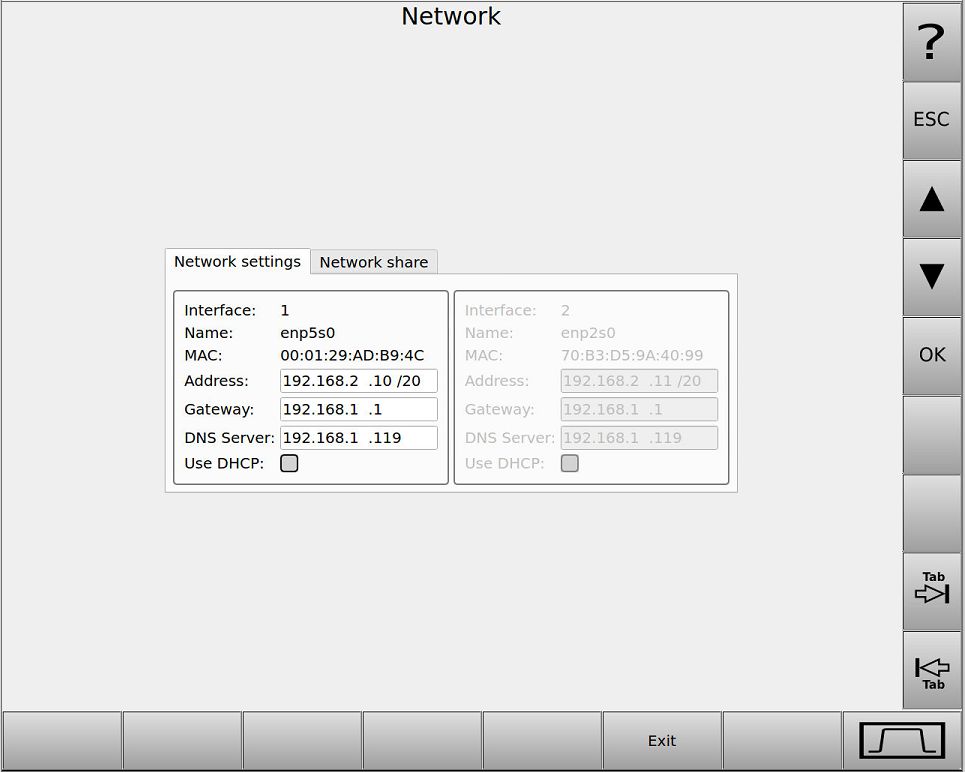Select the Tab forward icon
965x772 pixels.
931,590
